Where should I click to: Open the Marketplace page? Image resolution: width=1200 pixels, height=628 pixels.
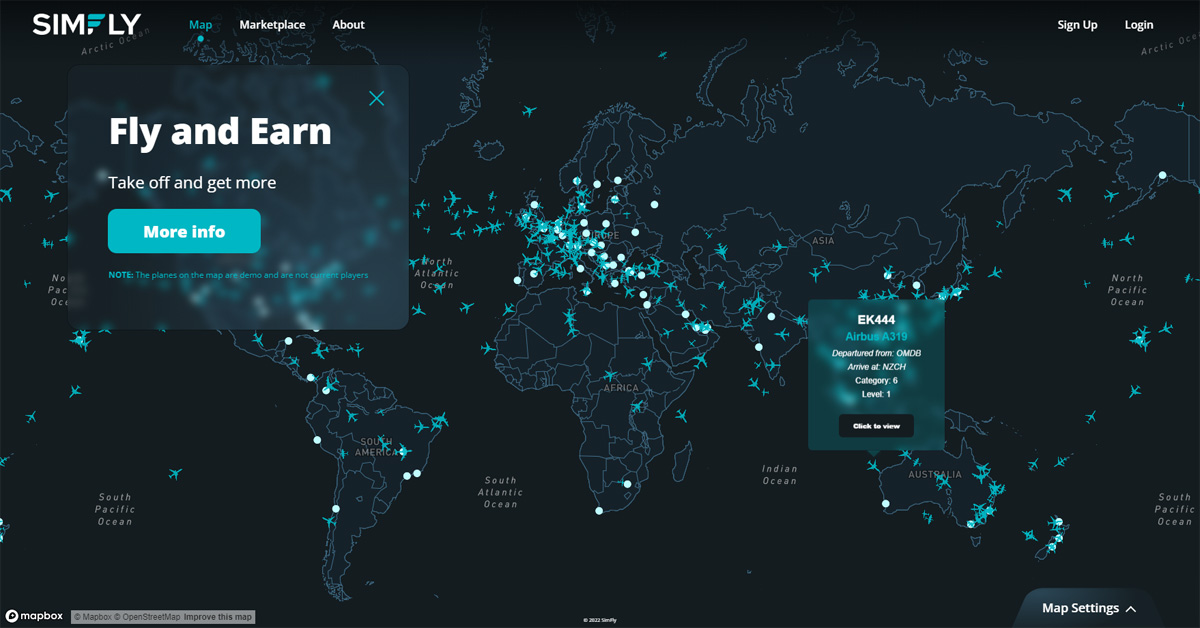(272, 25)
